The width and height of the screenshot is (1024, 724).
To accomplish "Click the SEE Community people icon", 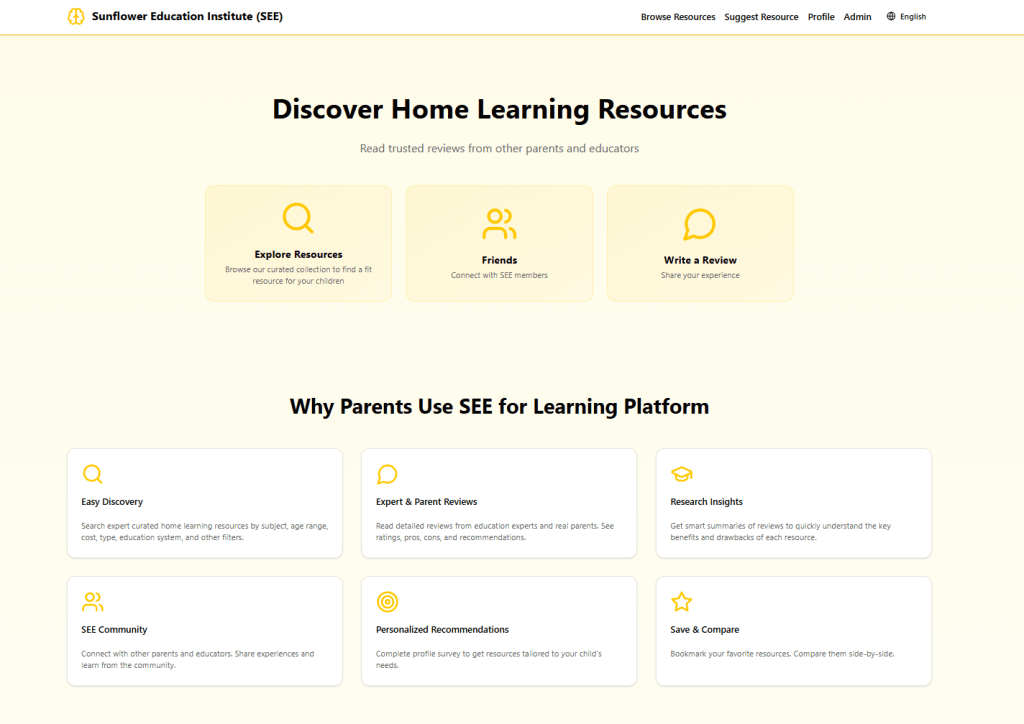I will [x=92, y=602].
